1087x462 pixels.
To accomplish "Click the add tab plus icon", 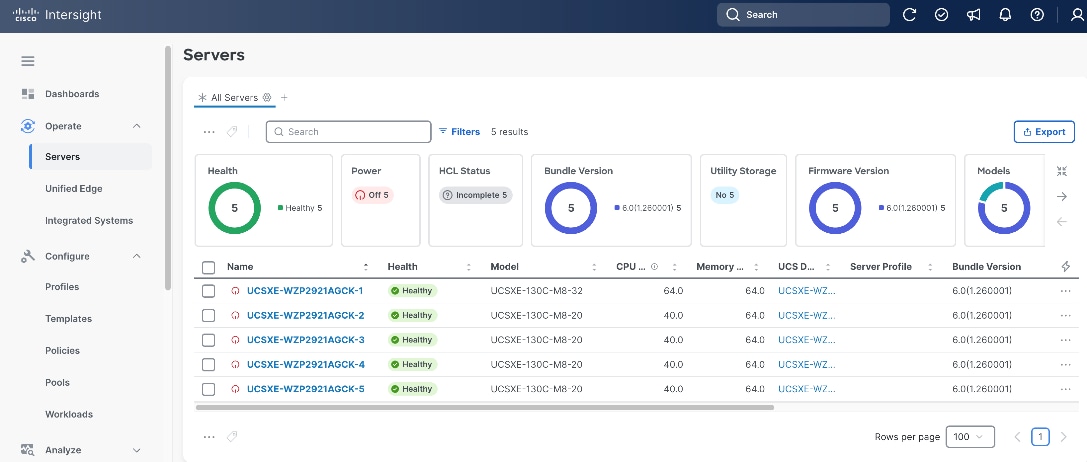I will (284, 98).
